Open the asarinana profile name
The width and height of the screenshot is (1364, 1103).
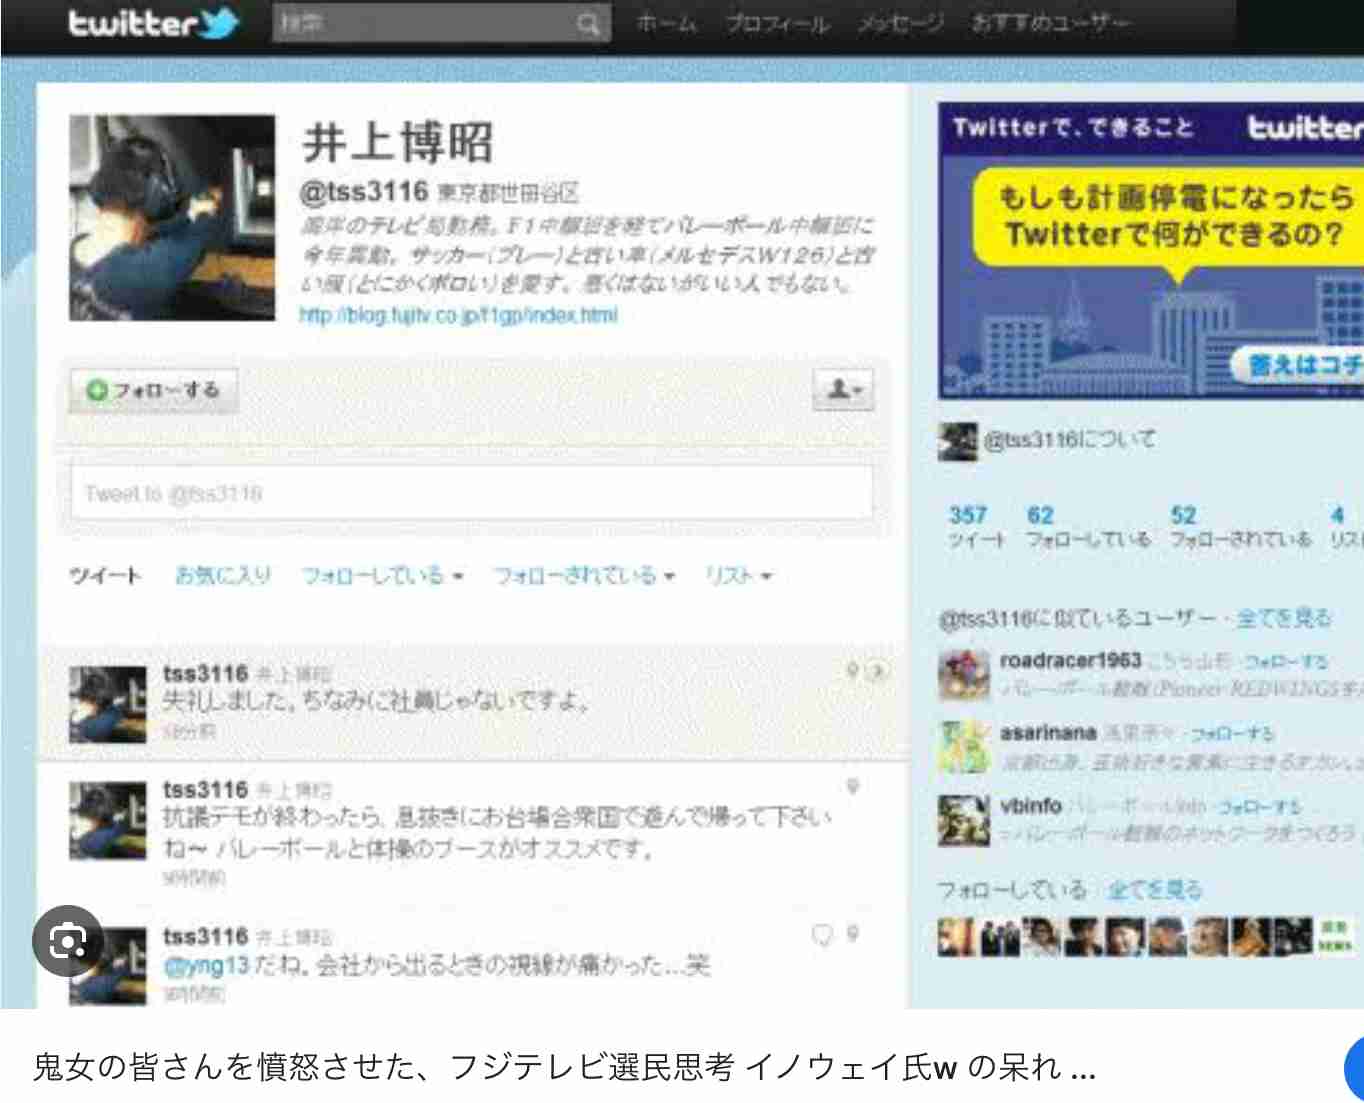click(x=1048, y=733)
